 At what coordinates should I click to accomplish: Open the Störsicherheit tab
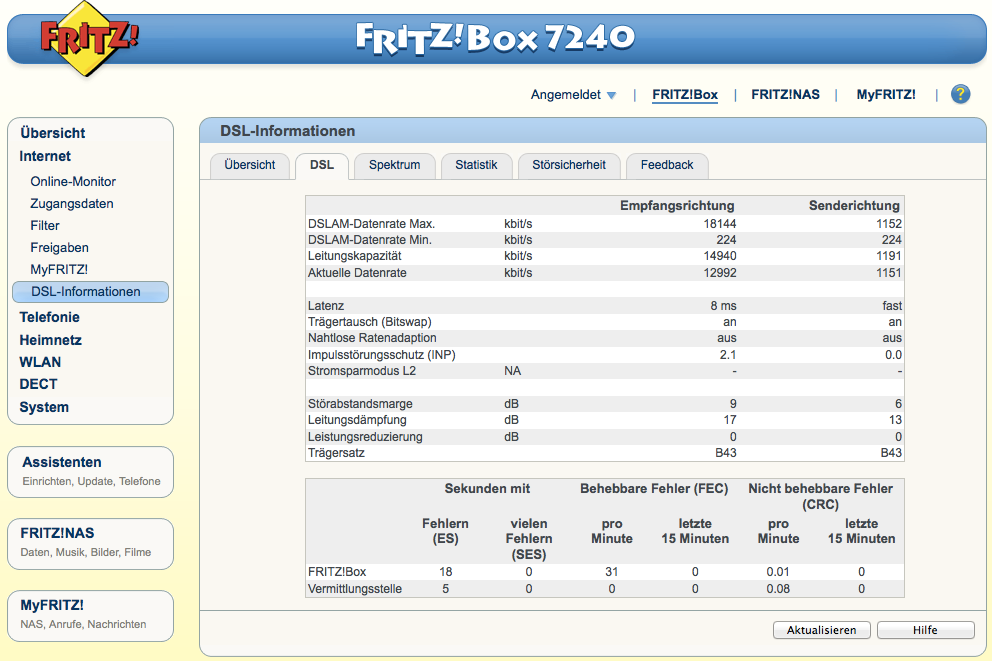point(568,165)
